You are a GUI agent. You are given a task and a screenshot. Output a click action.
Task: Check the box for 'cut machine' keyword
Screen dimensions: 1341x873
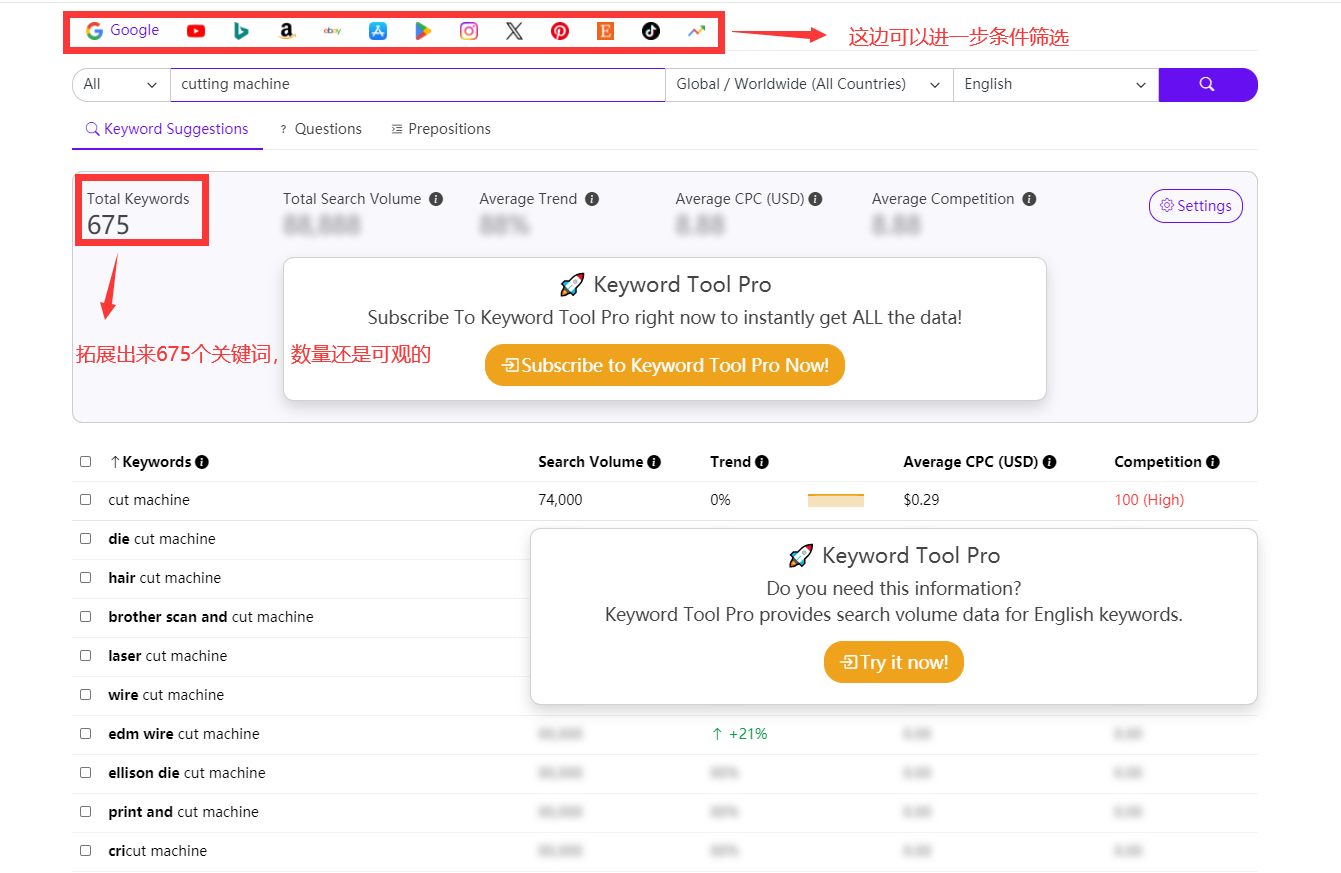[x=86, y=500]
